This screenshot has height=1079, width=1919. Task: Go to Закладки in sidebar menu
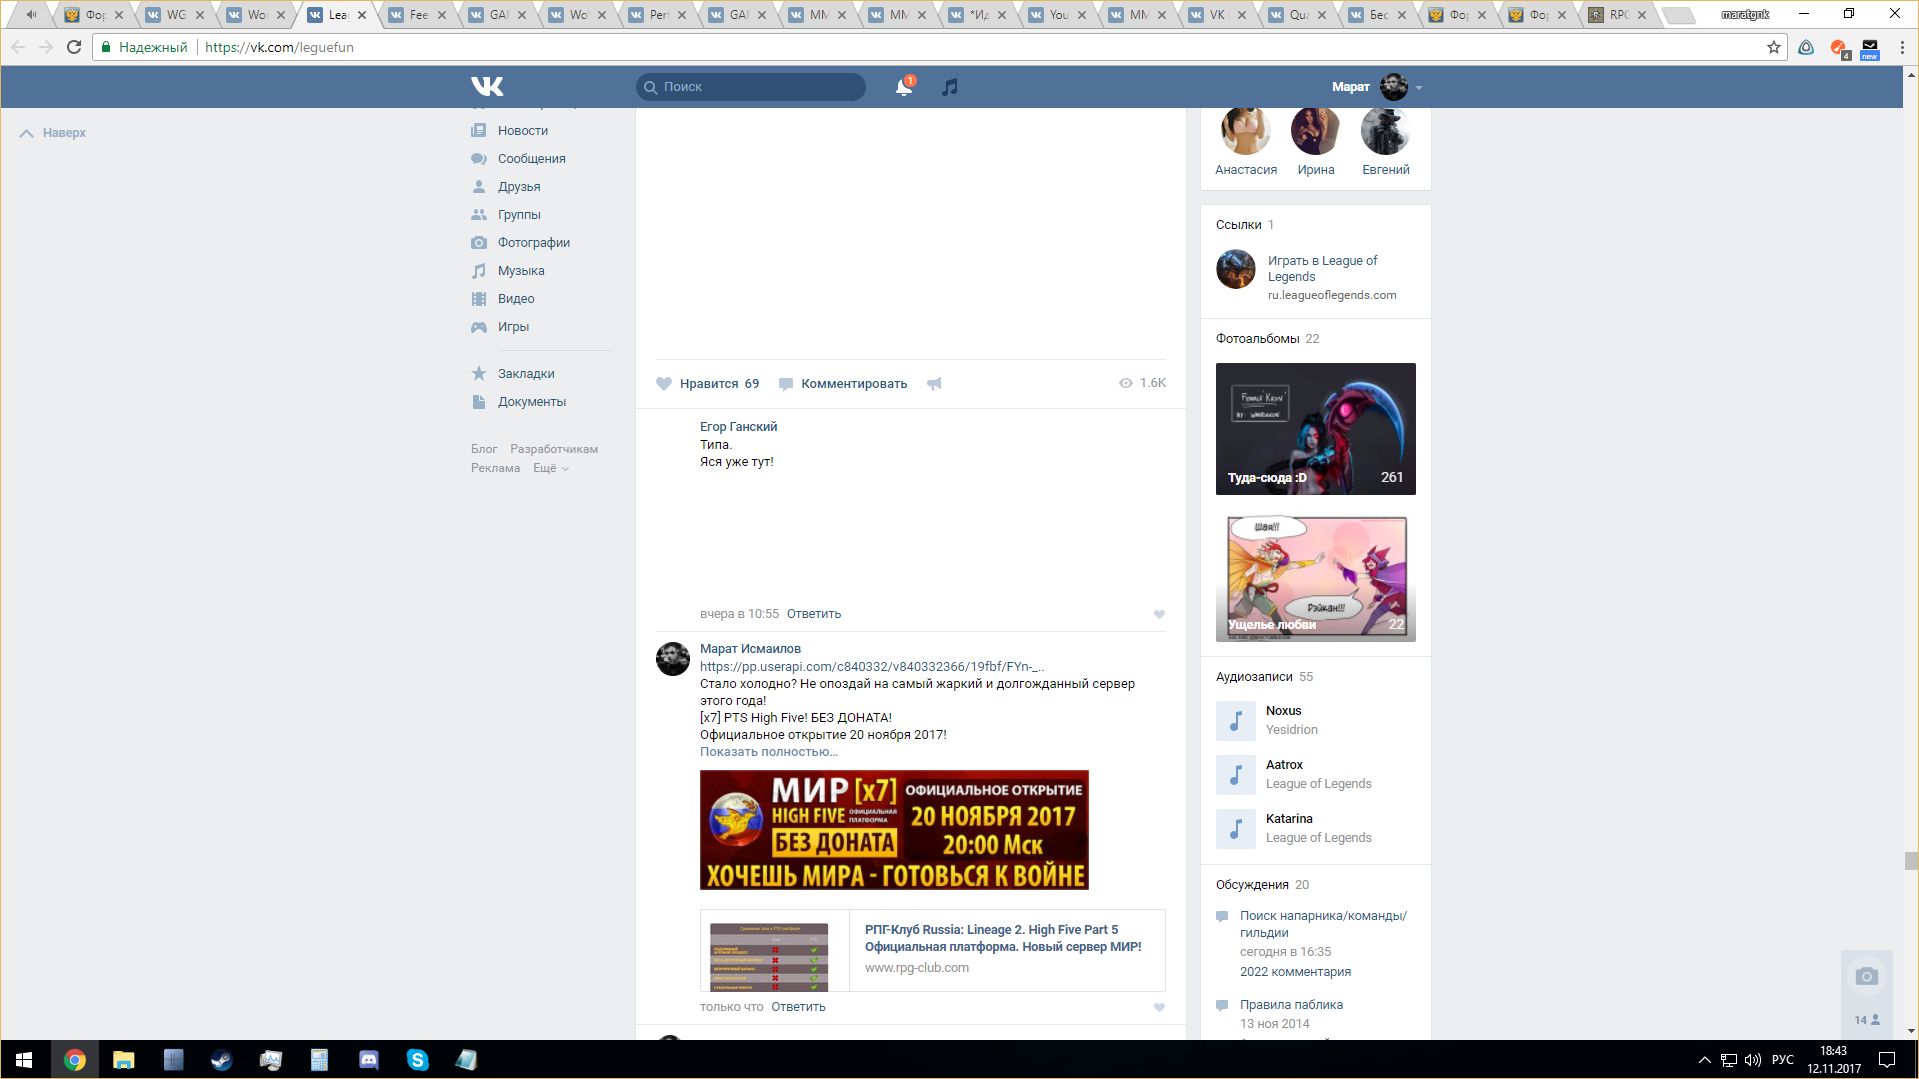point(525,374)
